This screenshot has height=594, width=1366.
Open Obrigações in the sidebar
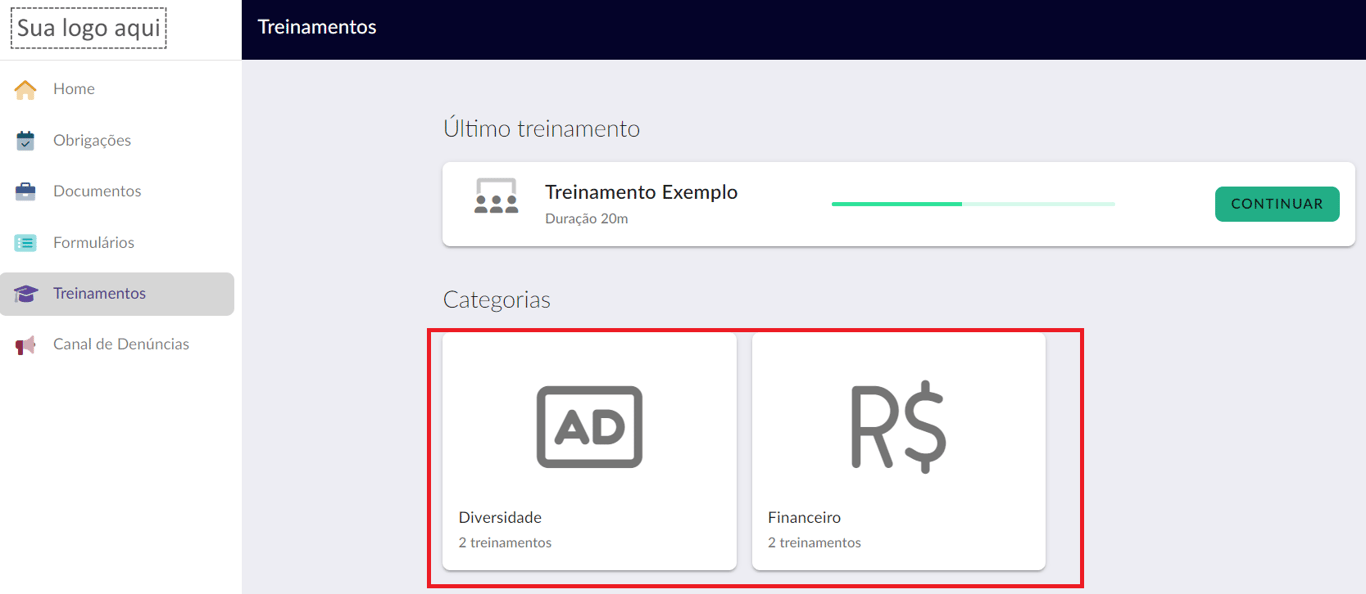coord(117,141)
